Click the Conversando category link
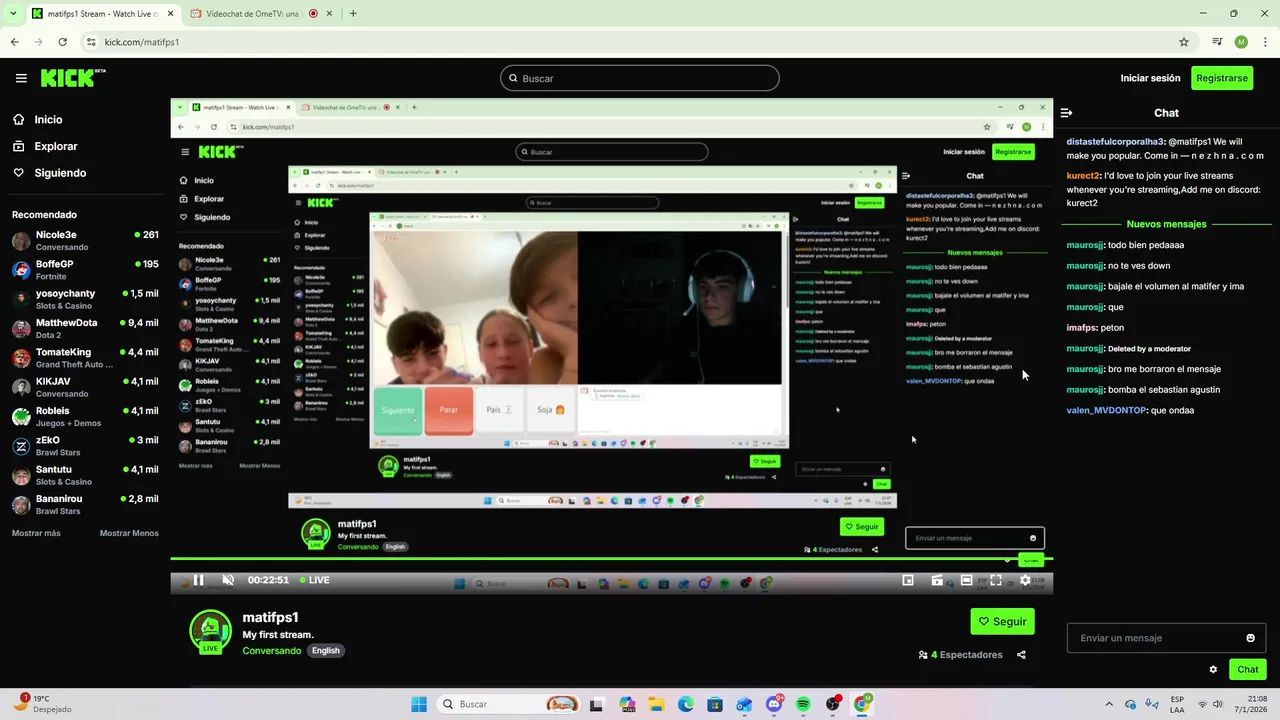 point(272,650)
